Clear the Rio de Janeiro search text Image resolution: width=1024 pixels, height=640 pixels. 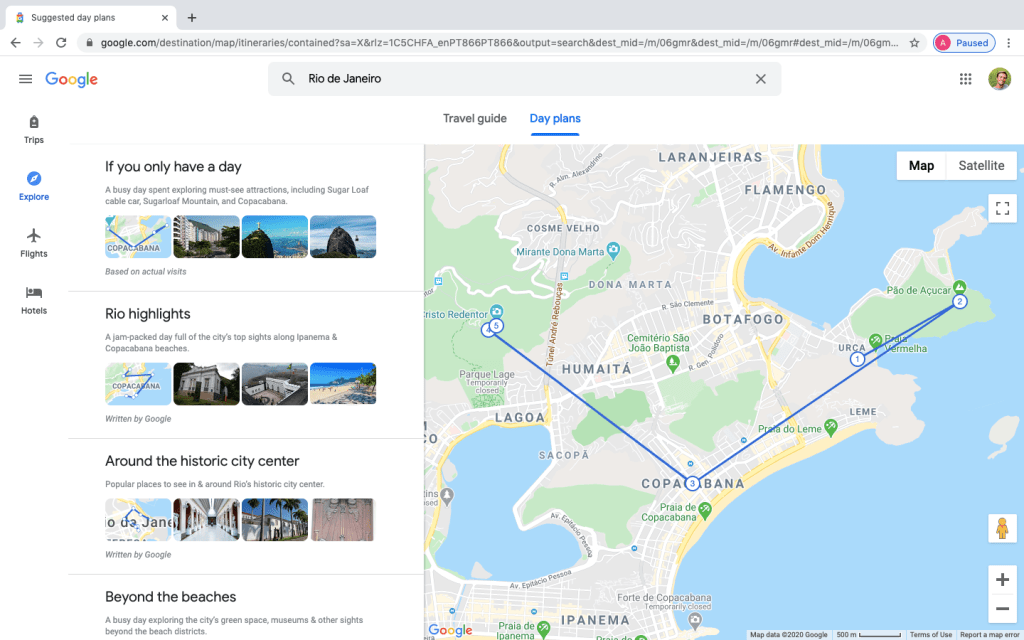[x=760, y=79]
